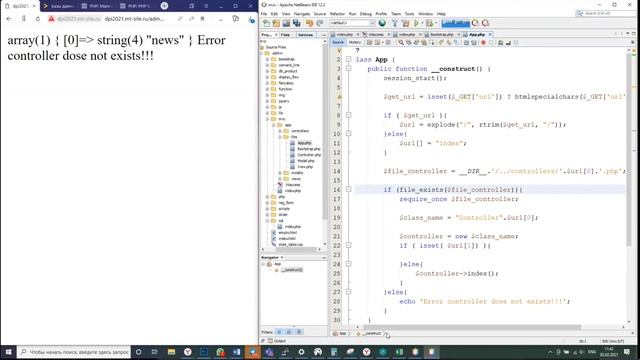Click the green Run Project arrow
This screenshot has height=360, width=640.
tap(416, 23)
